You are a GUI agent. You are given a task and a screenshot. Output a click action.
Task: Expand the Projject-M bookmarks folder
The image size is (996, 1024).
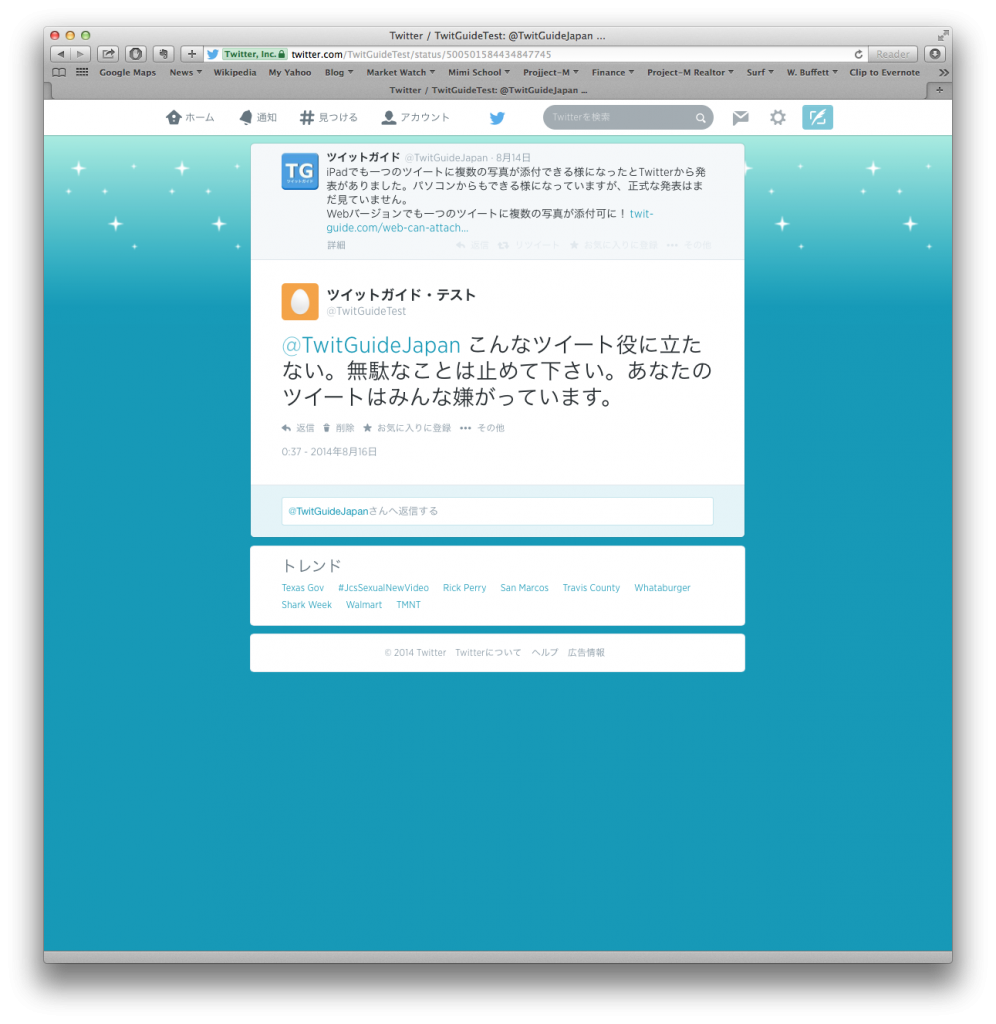pyautogui.click(x=551, y=72)
